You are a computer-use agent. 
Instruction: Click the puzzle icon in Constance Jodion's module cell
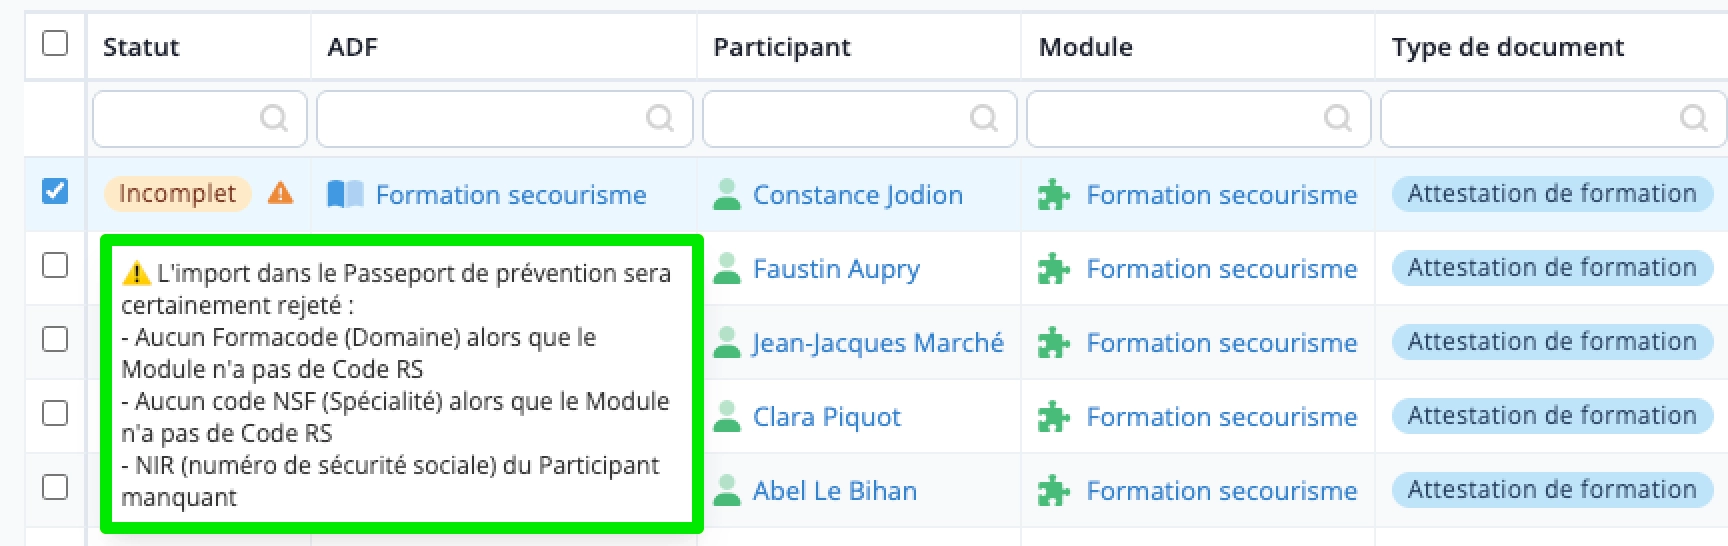(x=1054, y=194)
